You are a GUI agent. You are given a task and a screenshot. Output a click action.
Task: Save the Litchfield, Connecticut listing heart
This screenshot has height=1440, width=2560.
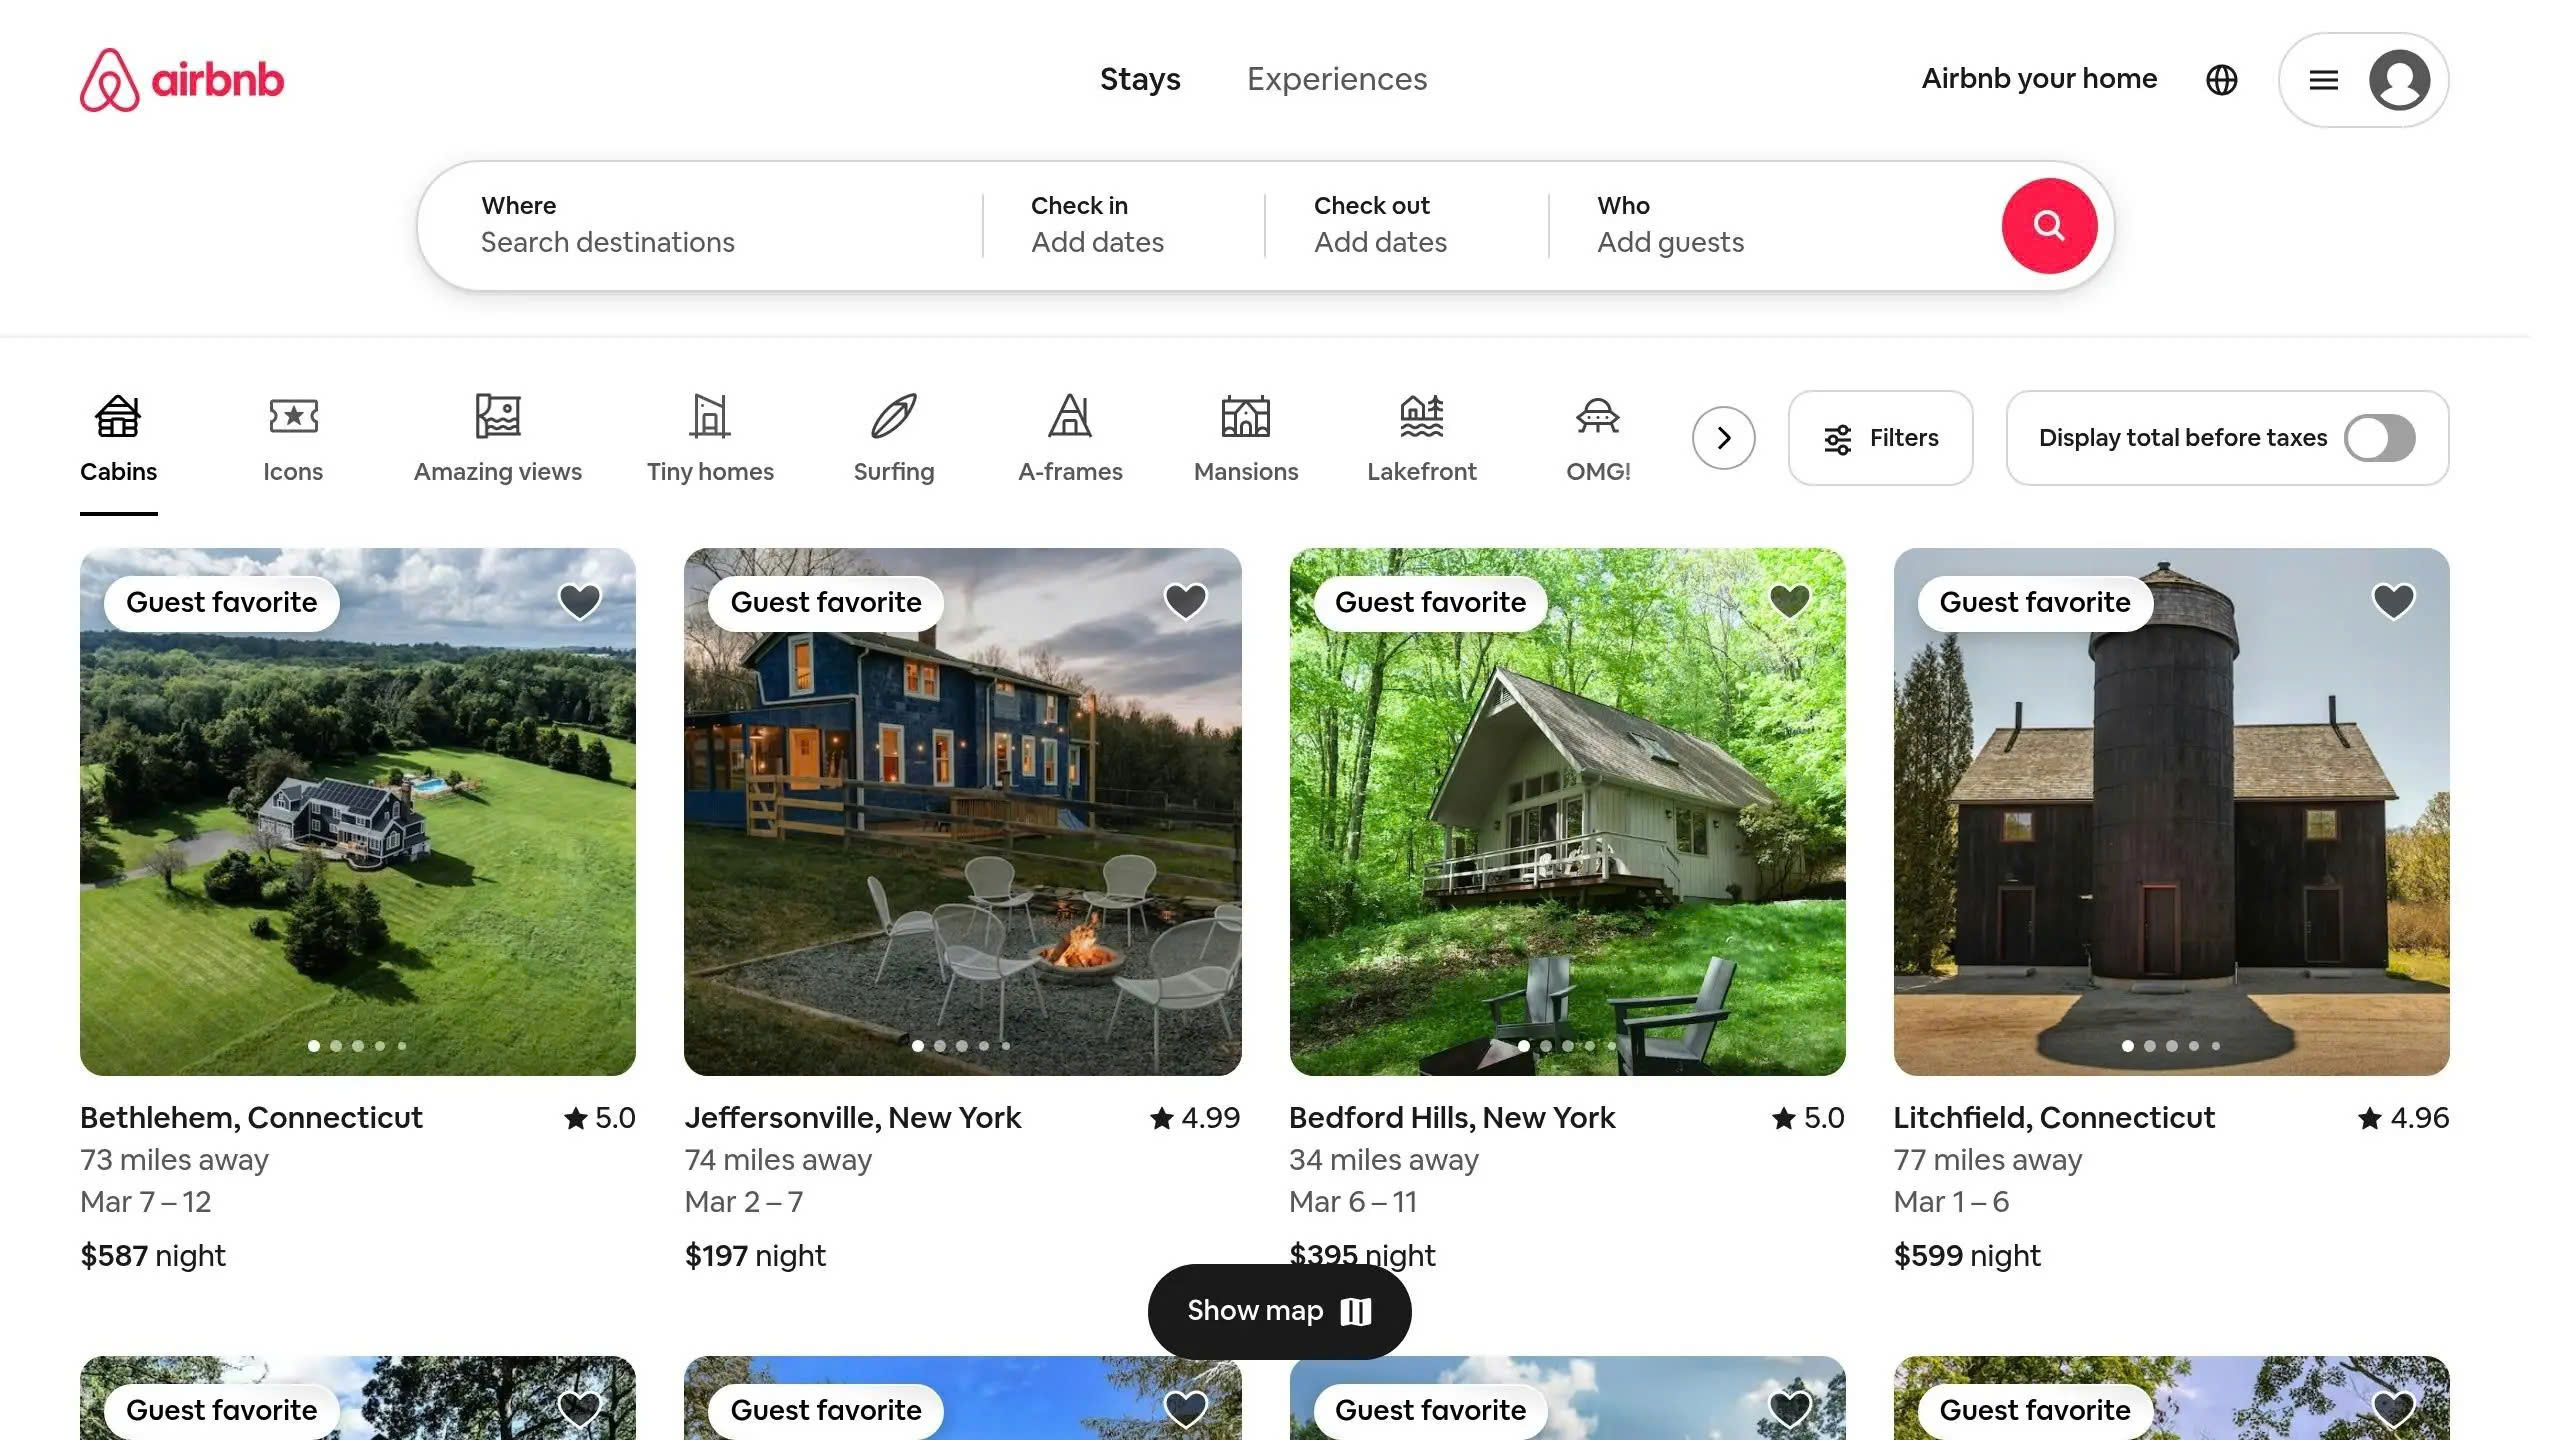(x=2393, y=601)
